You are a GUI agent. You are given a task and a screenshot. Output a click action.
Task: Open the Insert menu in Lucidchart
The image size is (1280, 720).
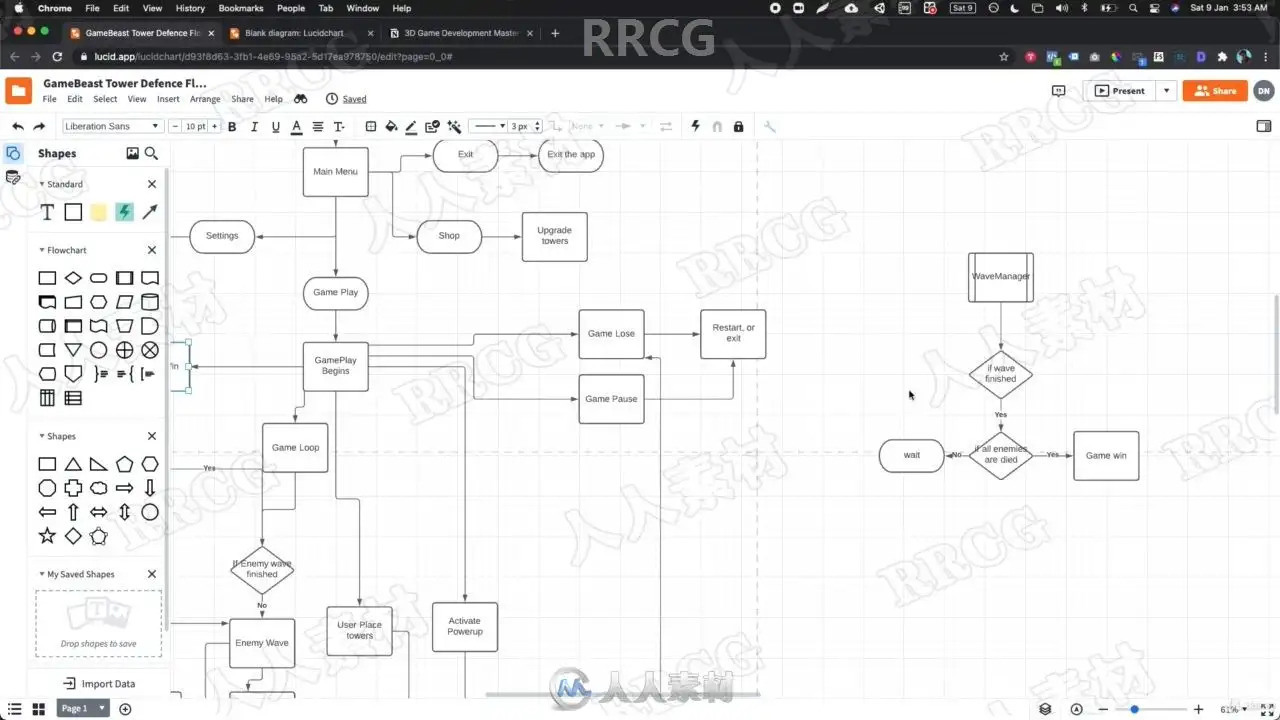(168, 99)
